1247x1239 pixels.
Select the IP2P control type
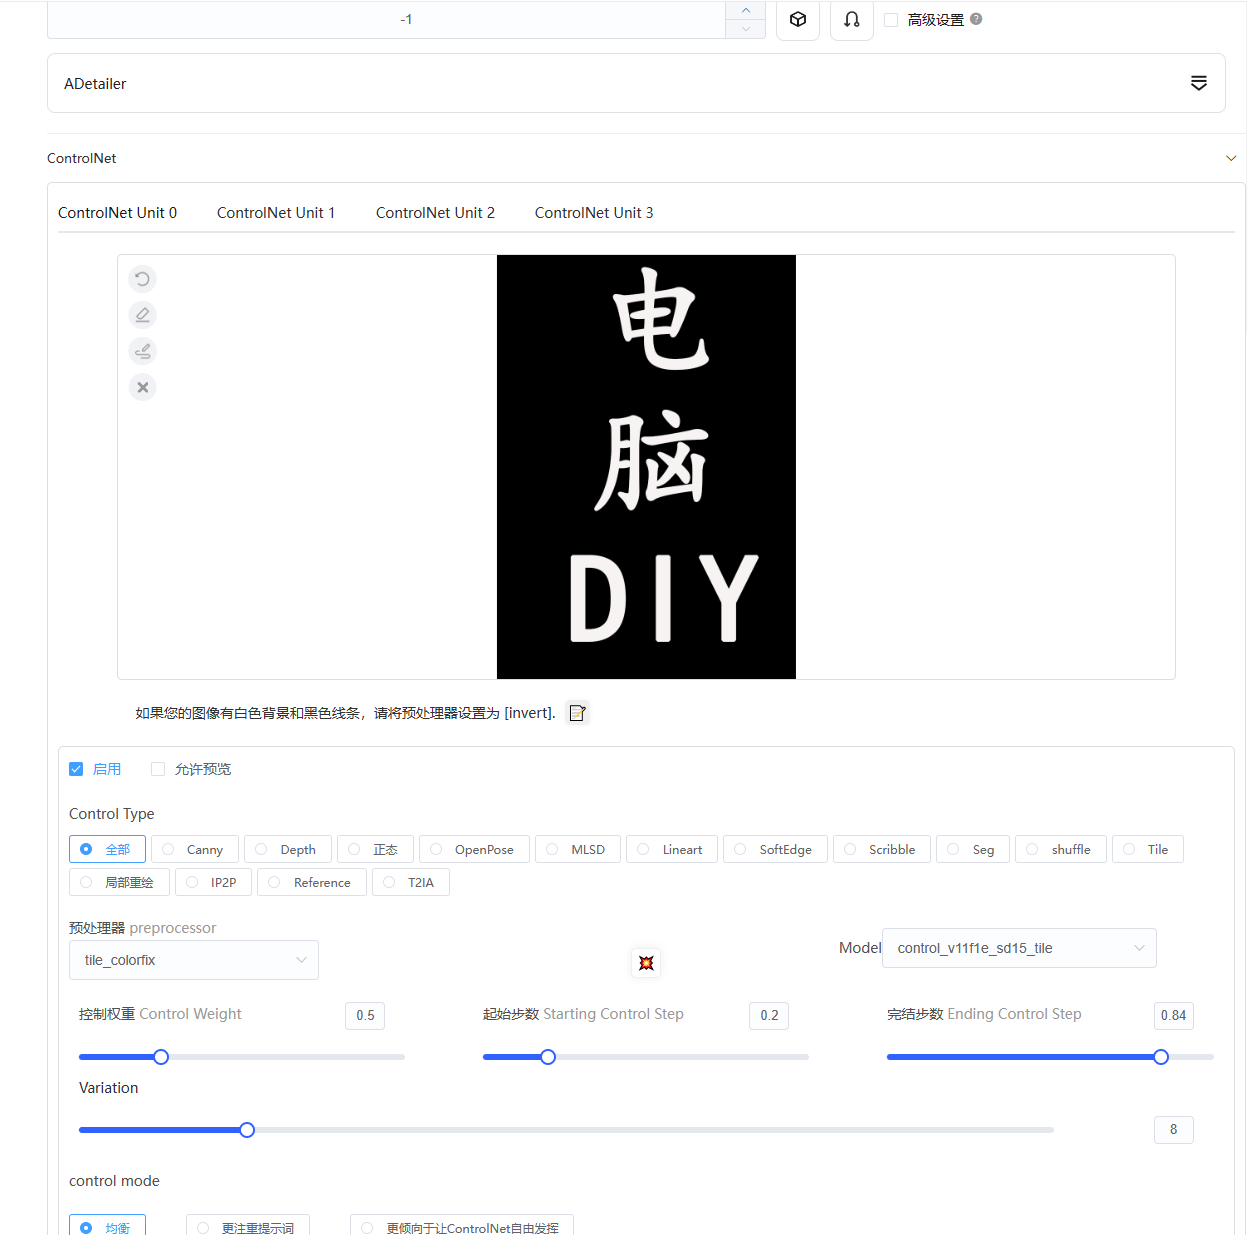[x=213, y=882]
